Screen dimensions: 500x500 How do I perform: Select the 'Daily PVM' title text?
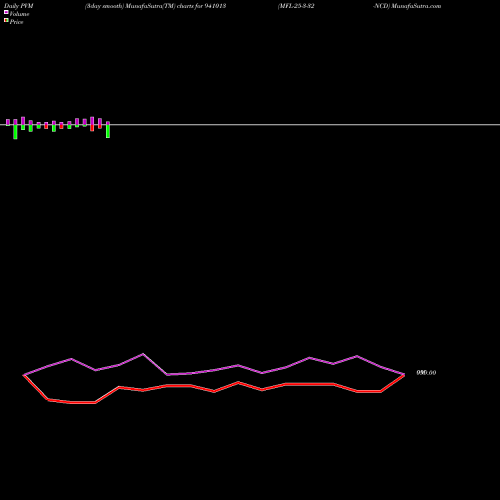tap(19, 6)
